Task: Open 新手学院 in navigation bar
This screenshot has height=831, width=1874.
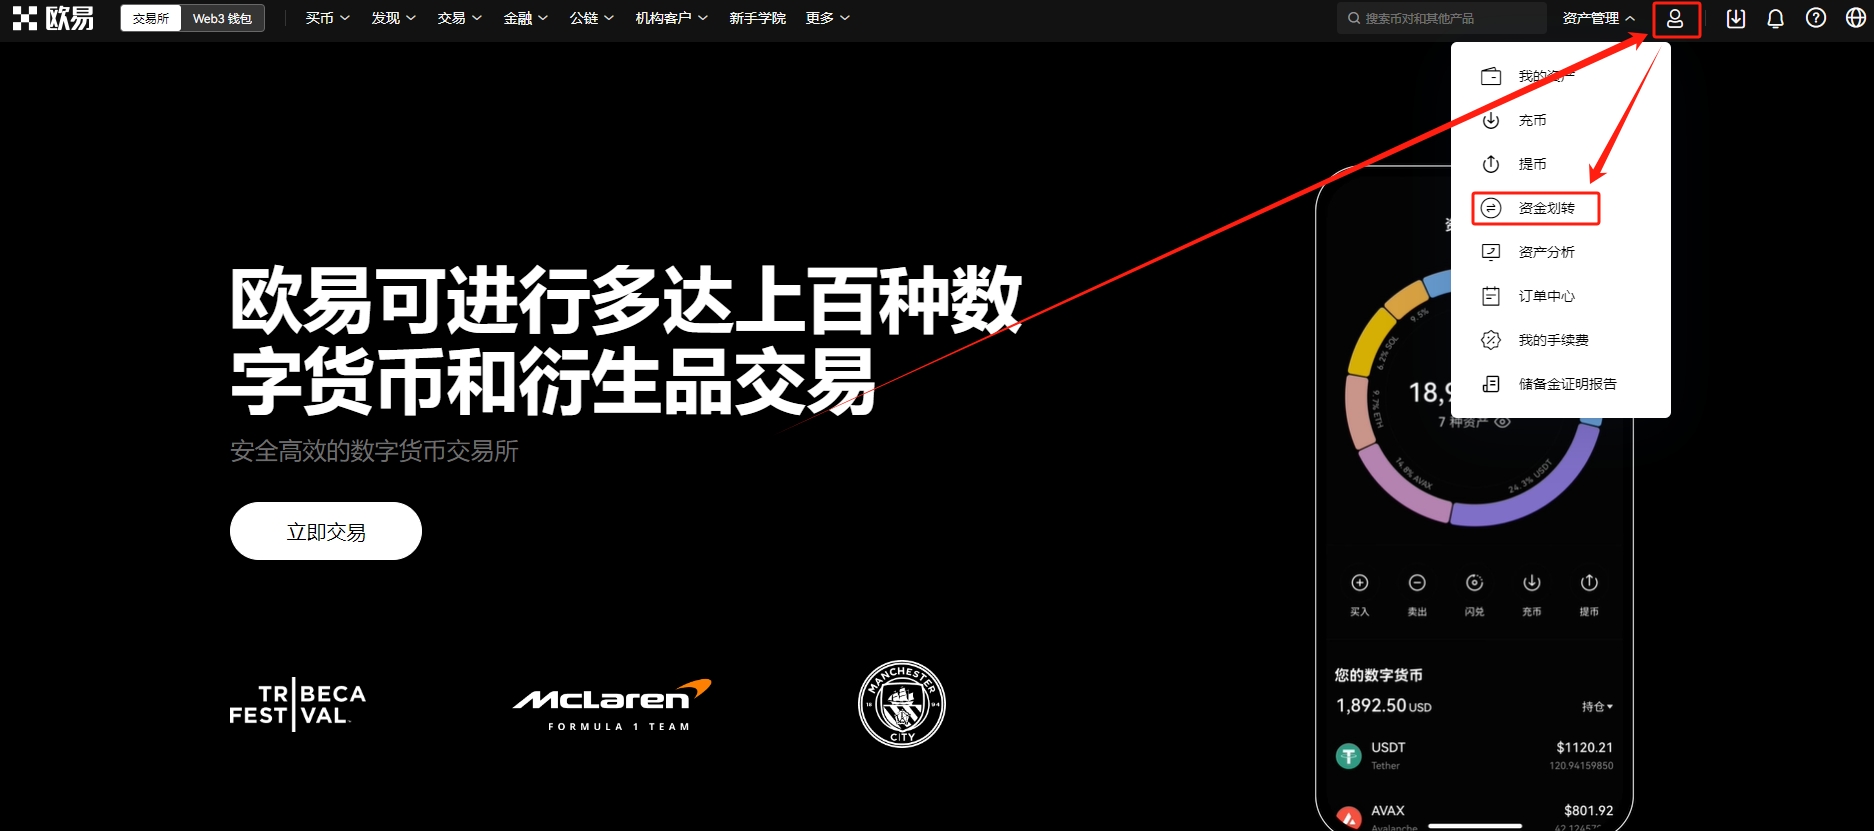Action: click(757, 18)
